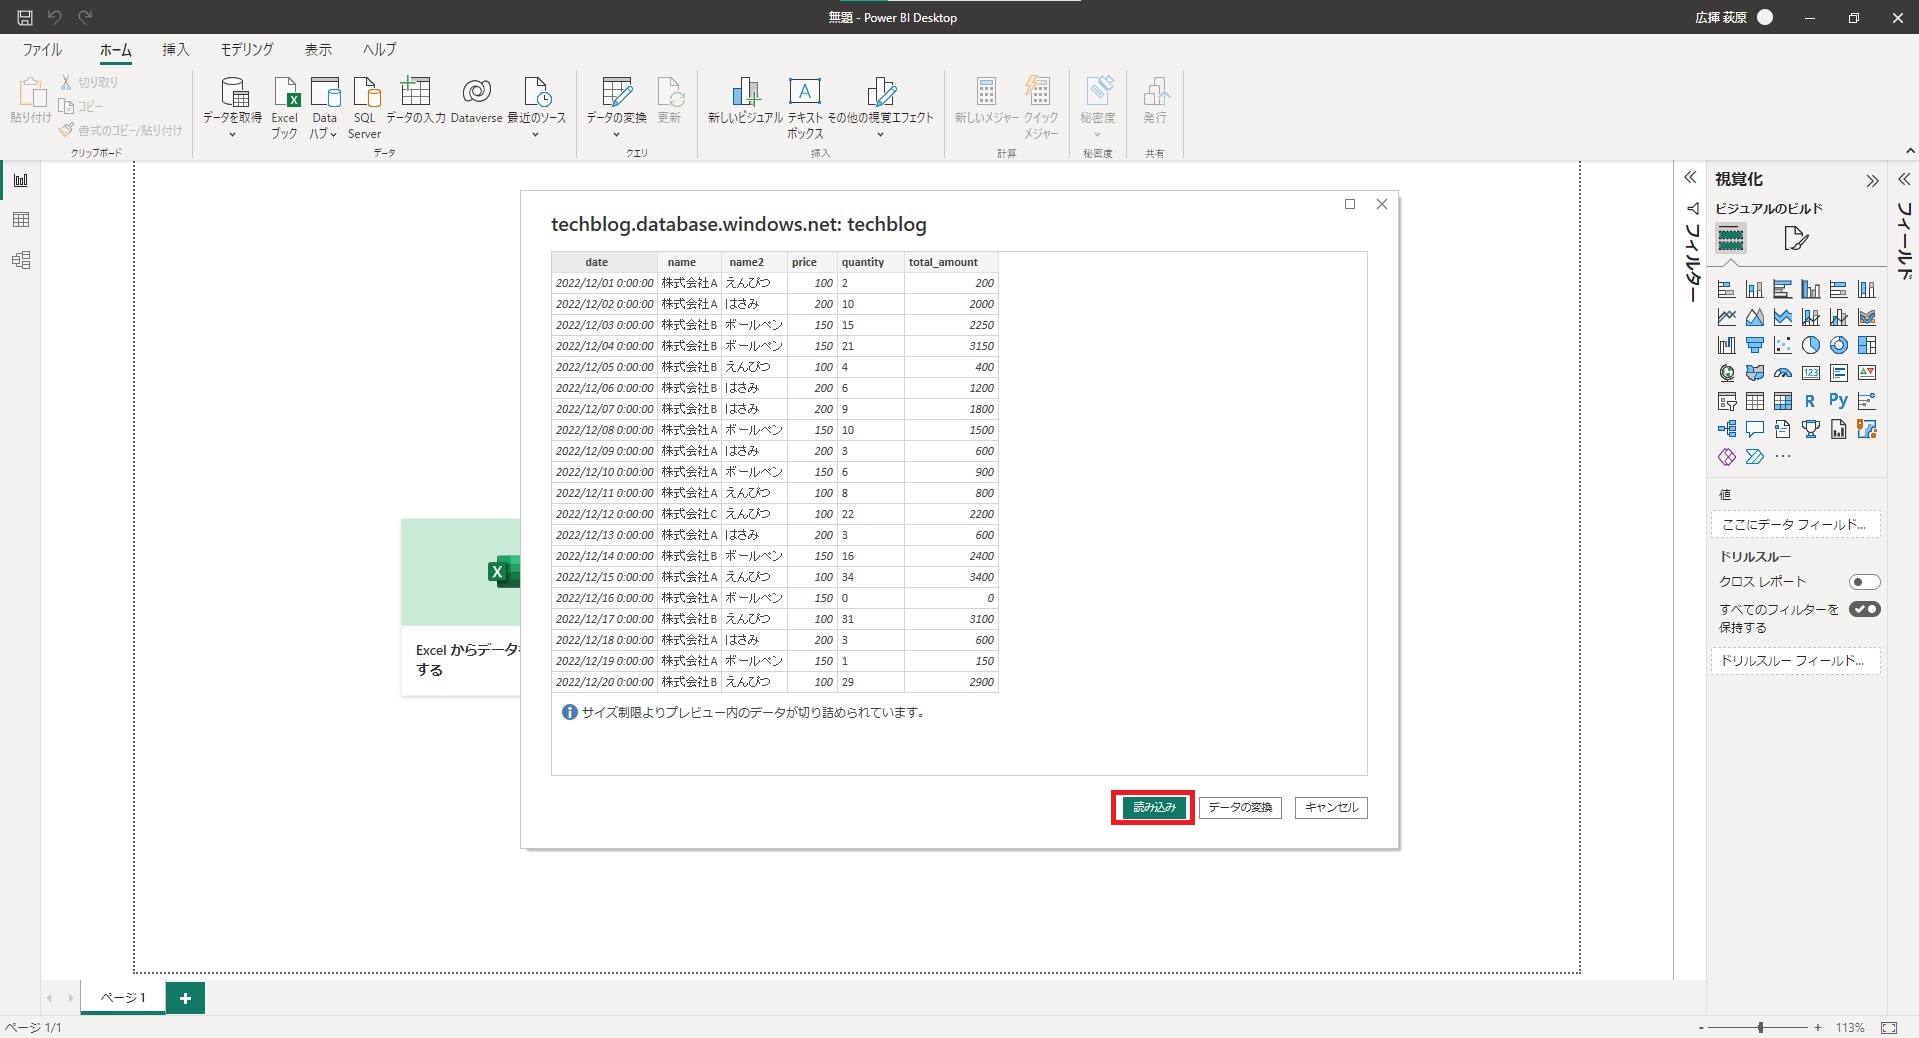Switch to Data view in left sidebar
Image resolution: width=1919 pixels, height=1038 pixels.
(x=21, y=220)
